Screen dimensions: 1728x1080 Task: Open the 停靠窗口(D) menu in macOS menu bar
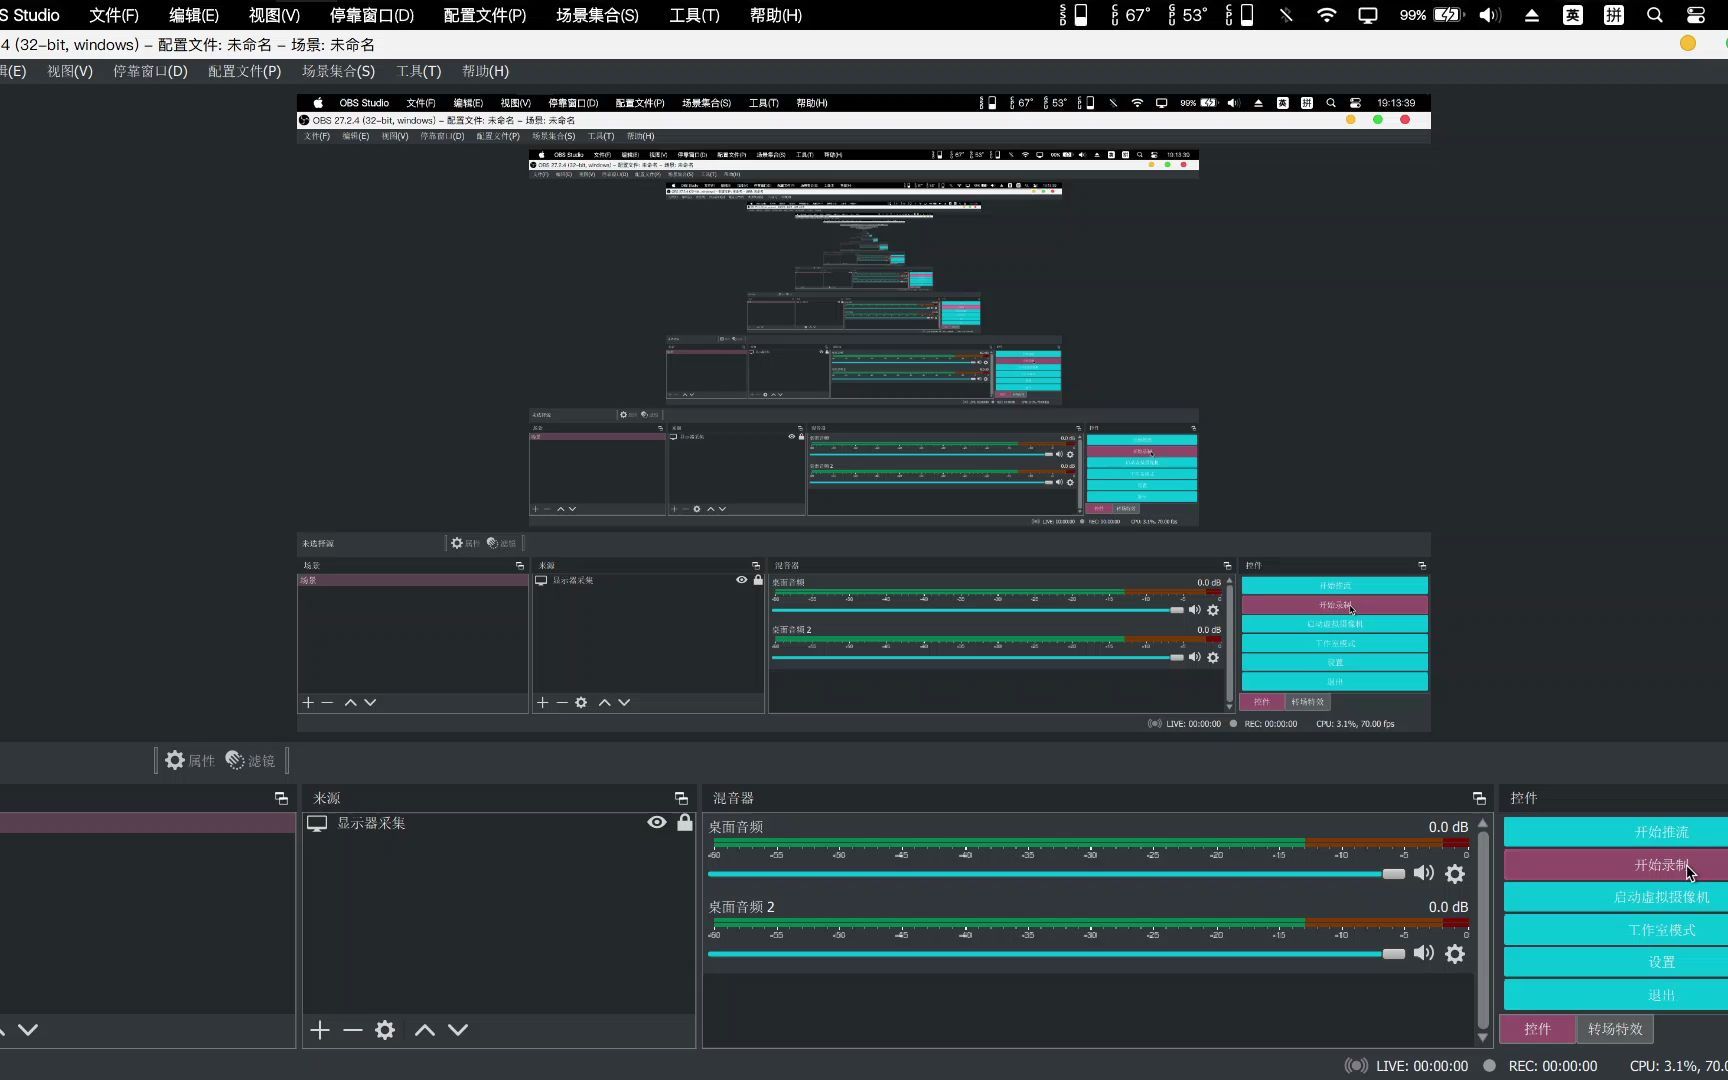click(372, 15)
